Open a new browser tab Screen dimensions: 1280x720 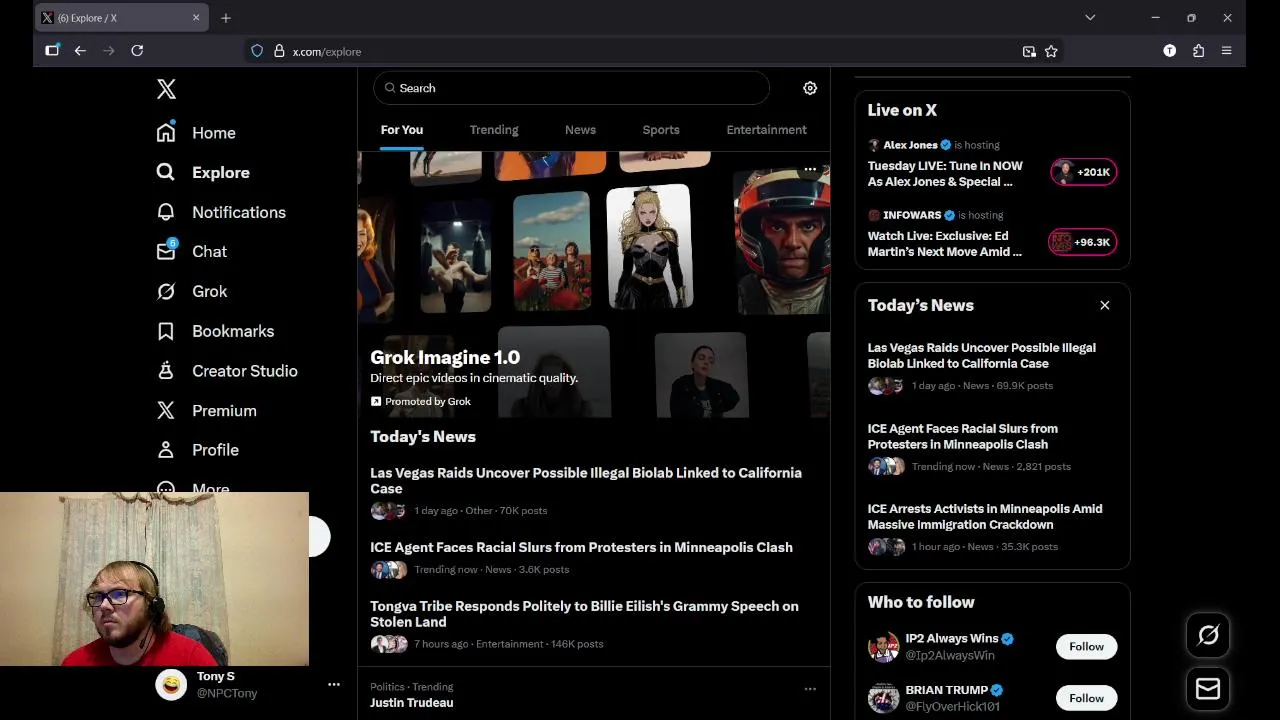pyautogui.click(x=226, y=18)
